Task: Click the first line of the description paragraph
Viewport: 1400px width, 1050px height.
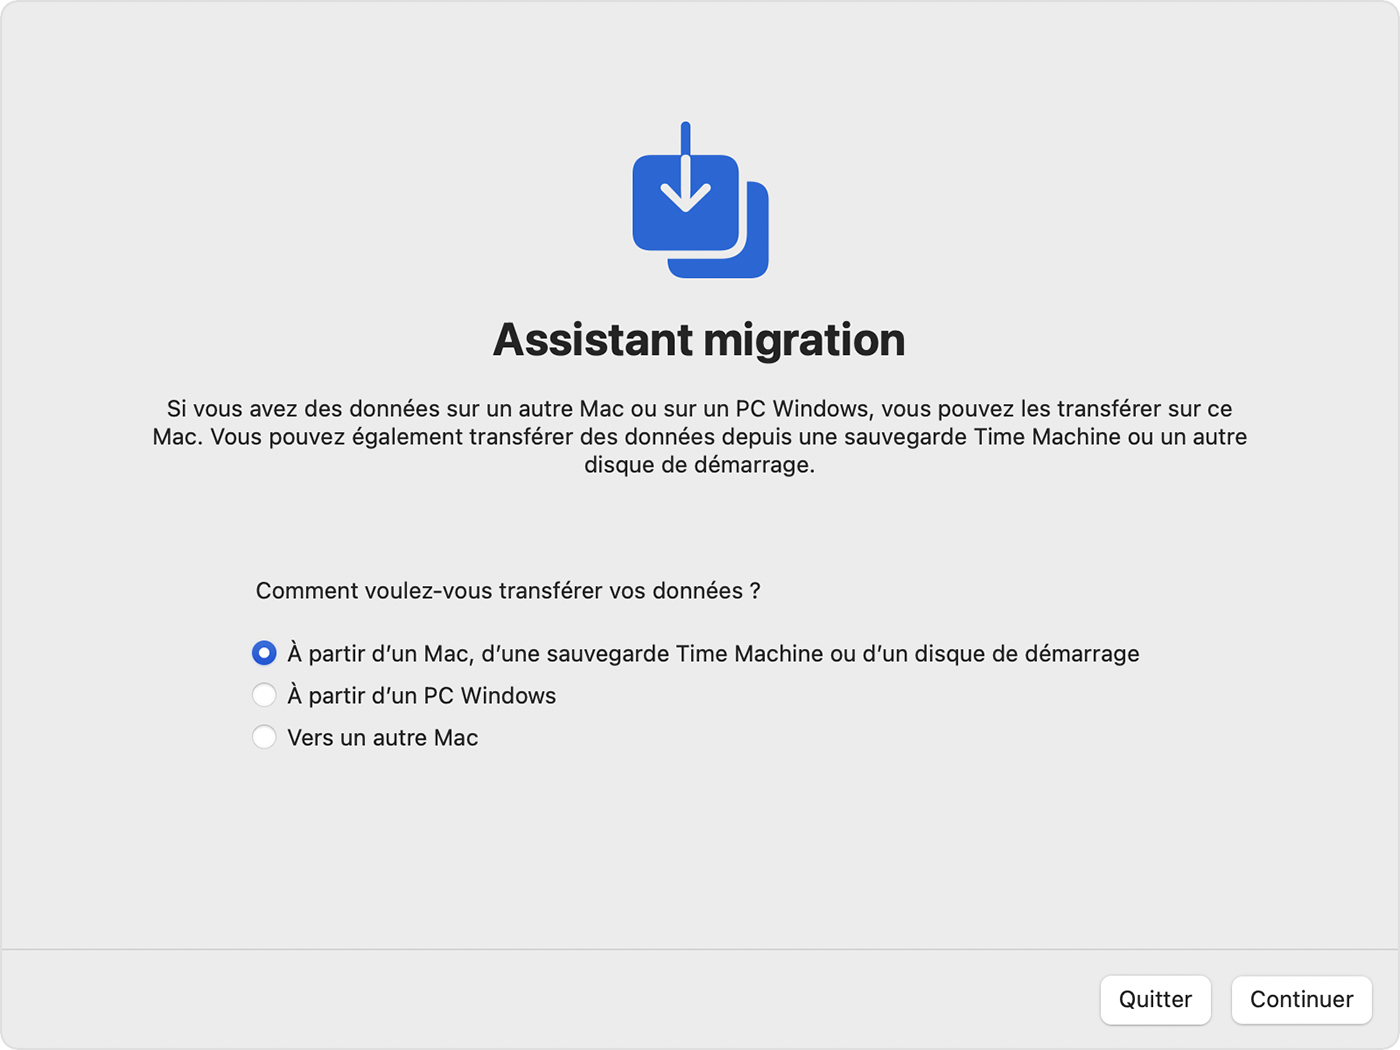Action: (x=699, y=409)
